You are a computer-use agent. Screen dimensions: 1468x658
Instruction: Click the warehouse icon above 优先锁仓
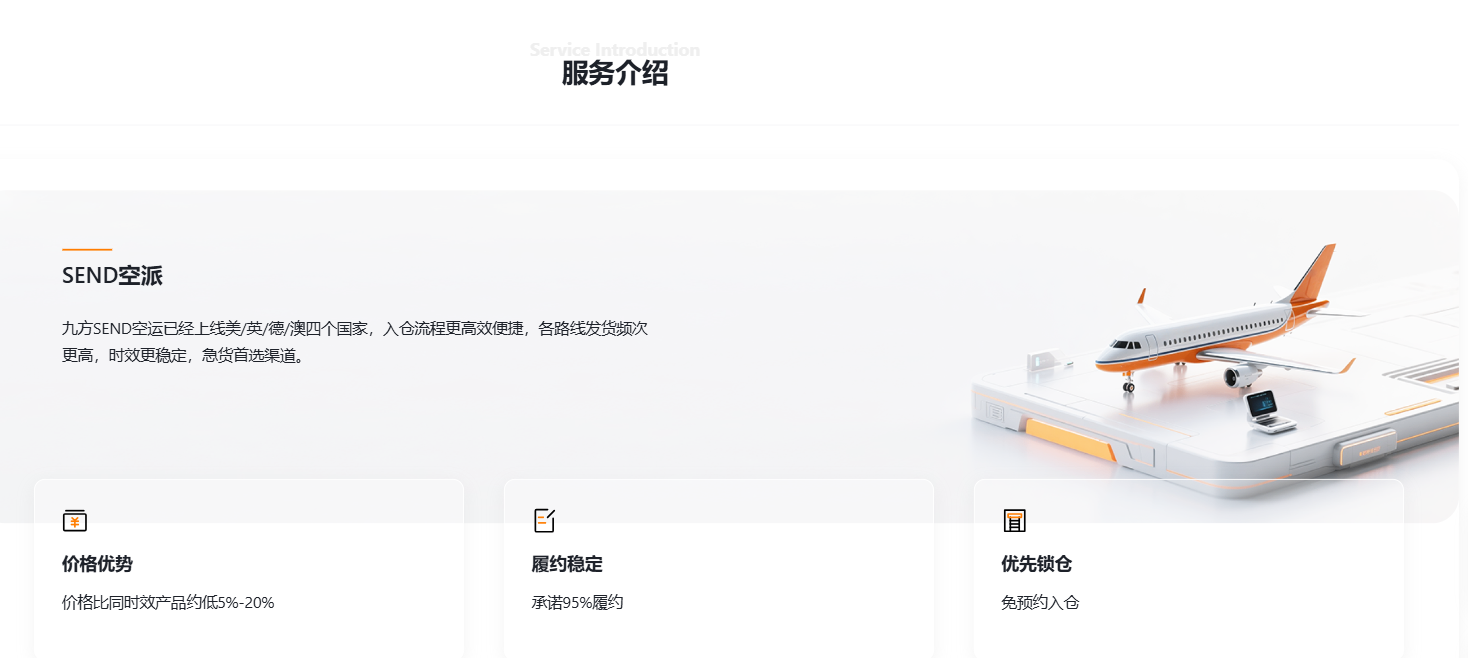coord(1014,520)
